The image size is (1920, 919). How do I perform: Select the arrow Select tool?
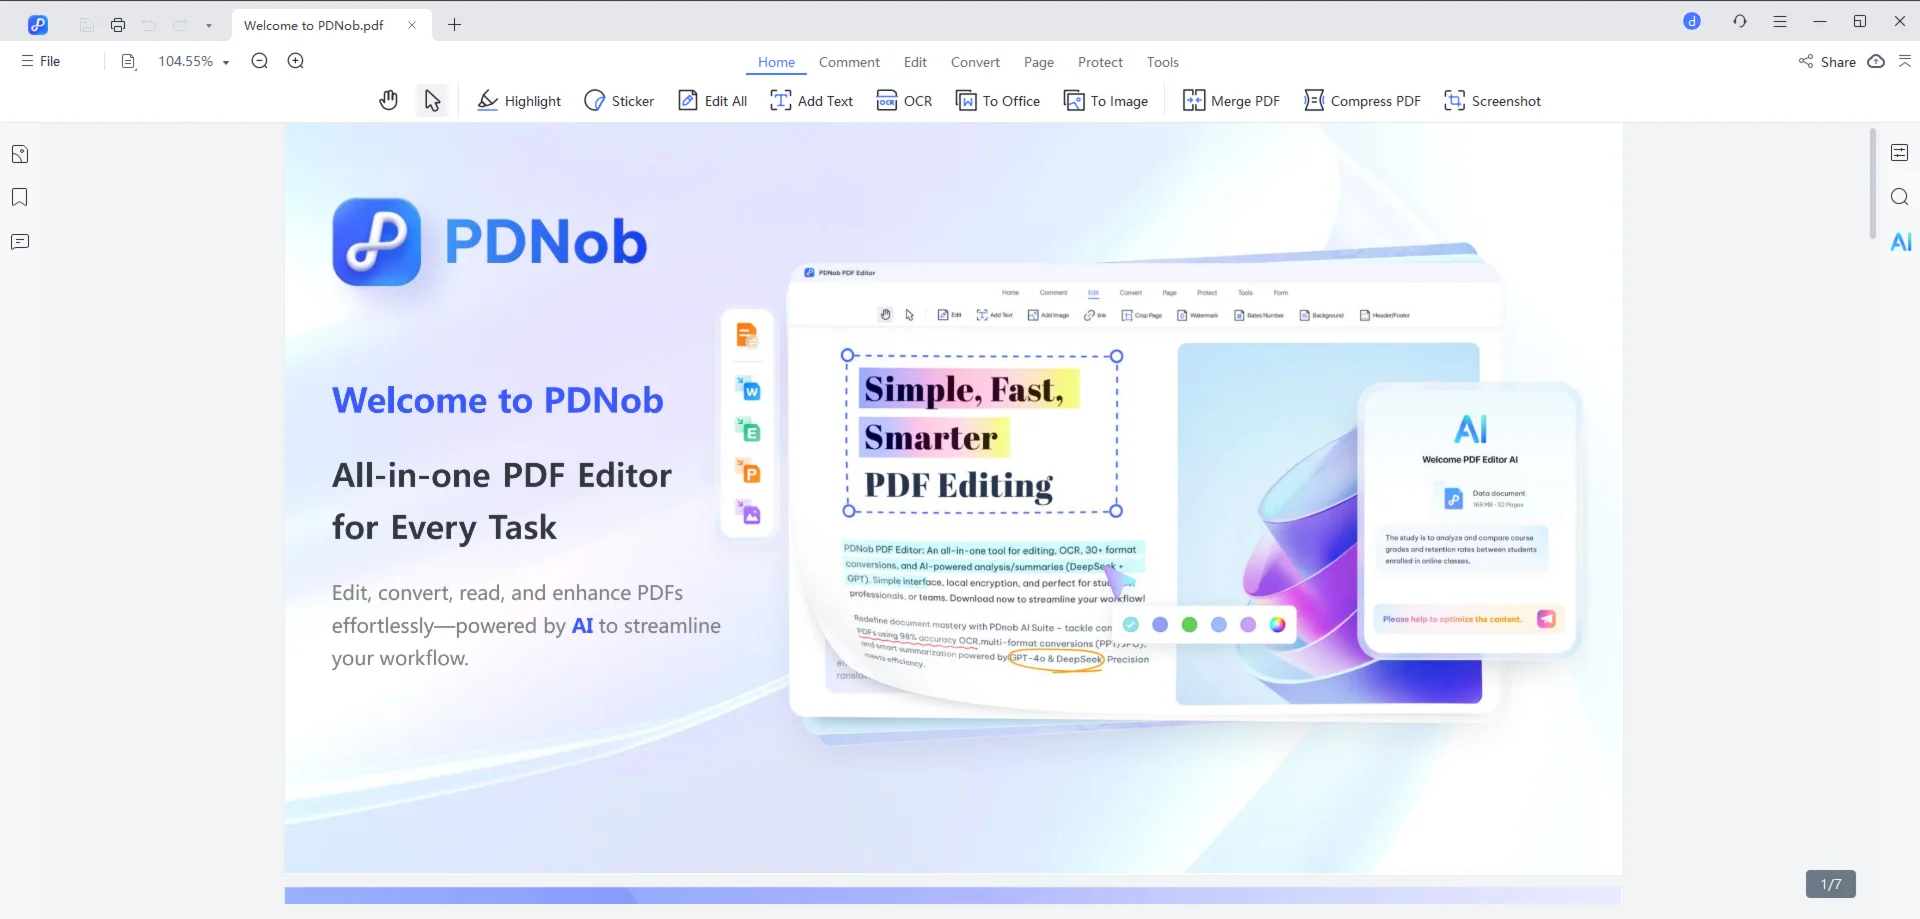point(432,100)
